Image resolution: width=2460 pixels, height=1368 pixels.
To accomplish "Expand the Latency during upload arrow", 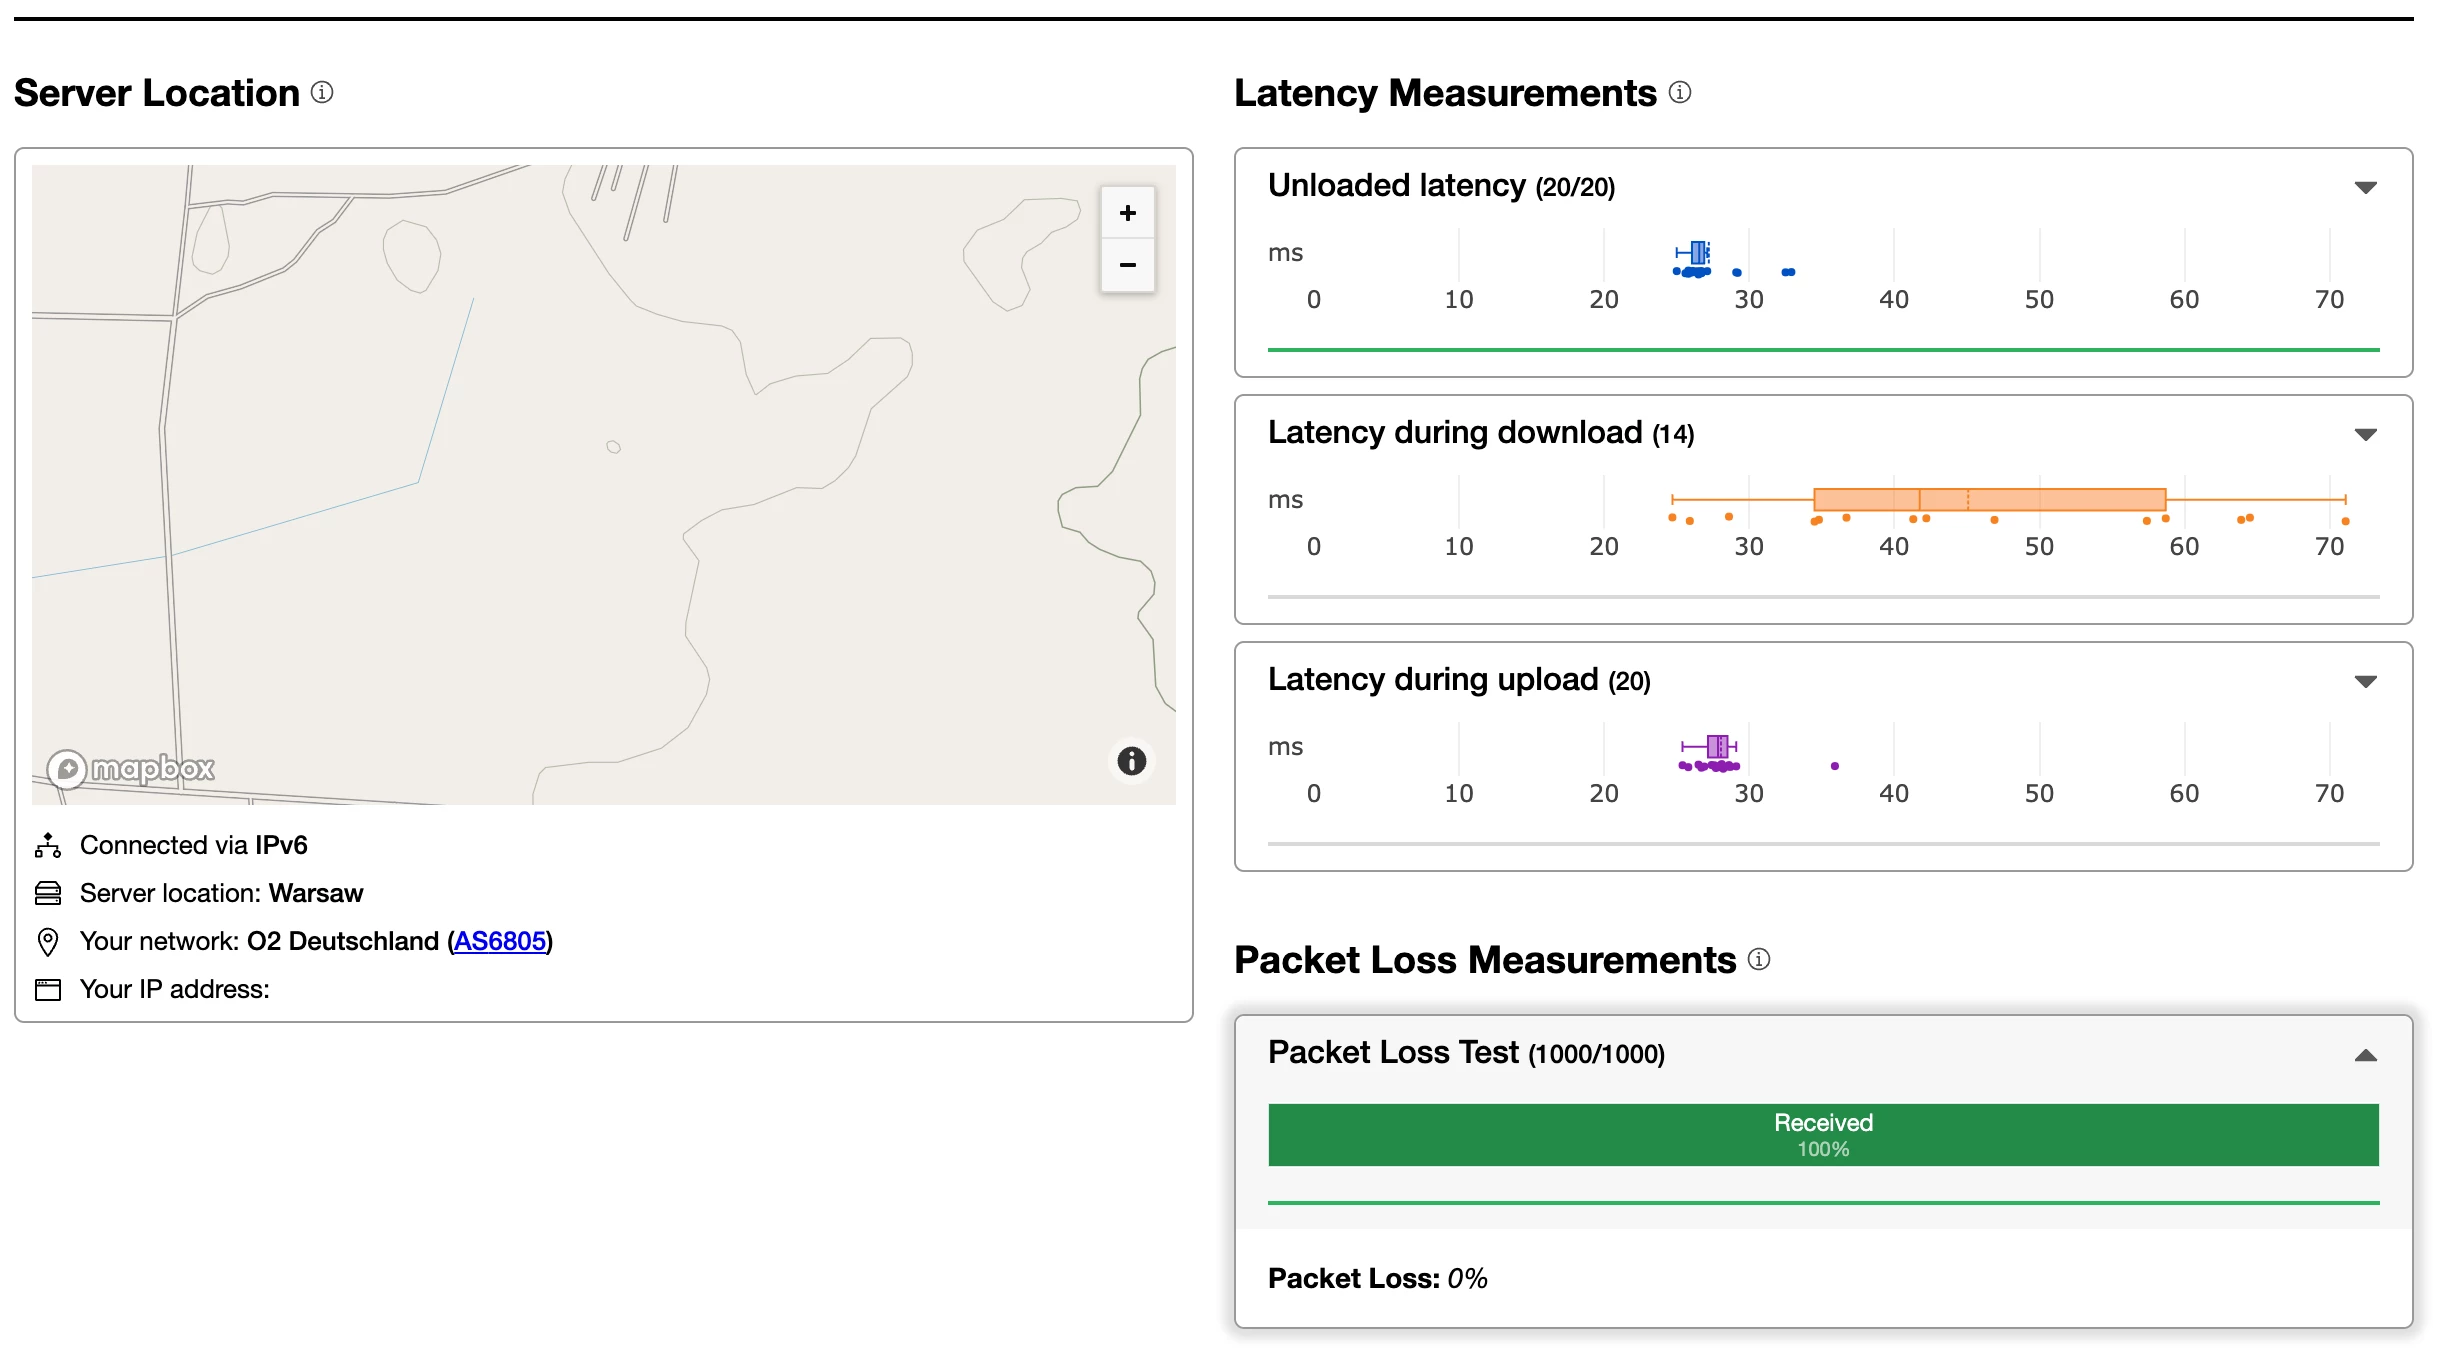I will (x=2365, y=681).
